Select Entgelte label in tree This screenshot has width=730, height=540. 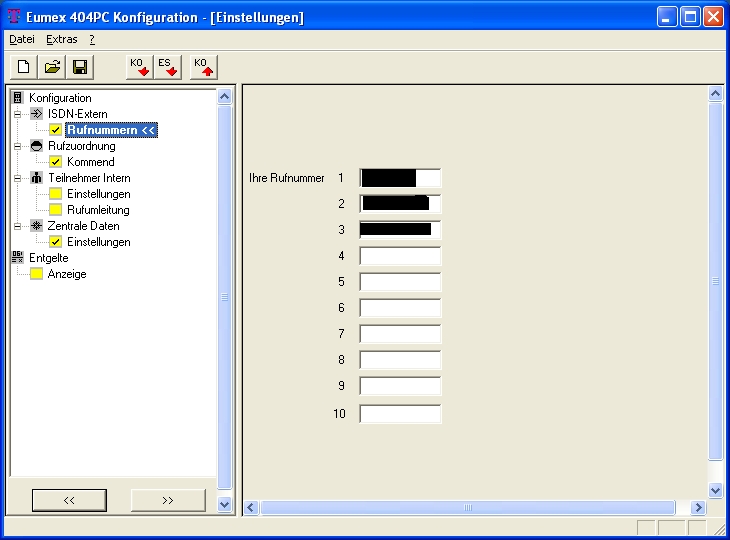click(48, 257)
